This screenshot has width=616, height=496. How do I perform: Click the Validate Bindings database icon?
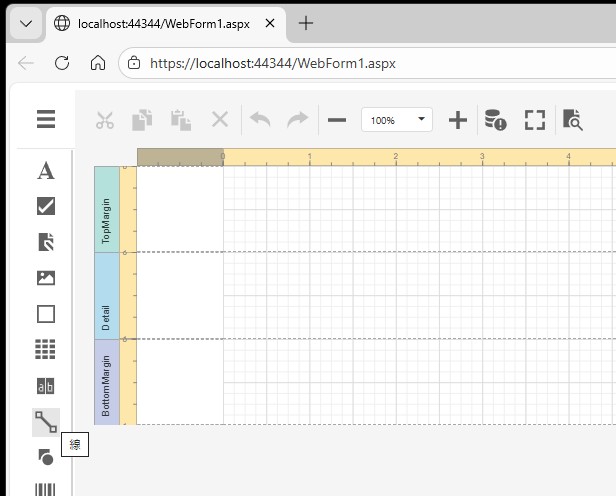495,120
